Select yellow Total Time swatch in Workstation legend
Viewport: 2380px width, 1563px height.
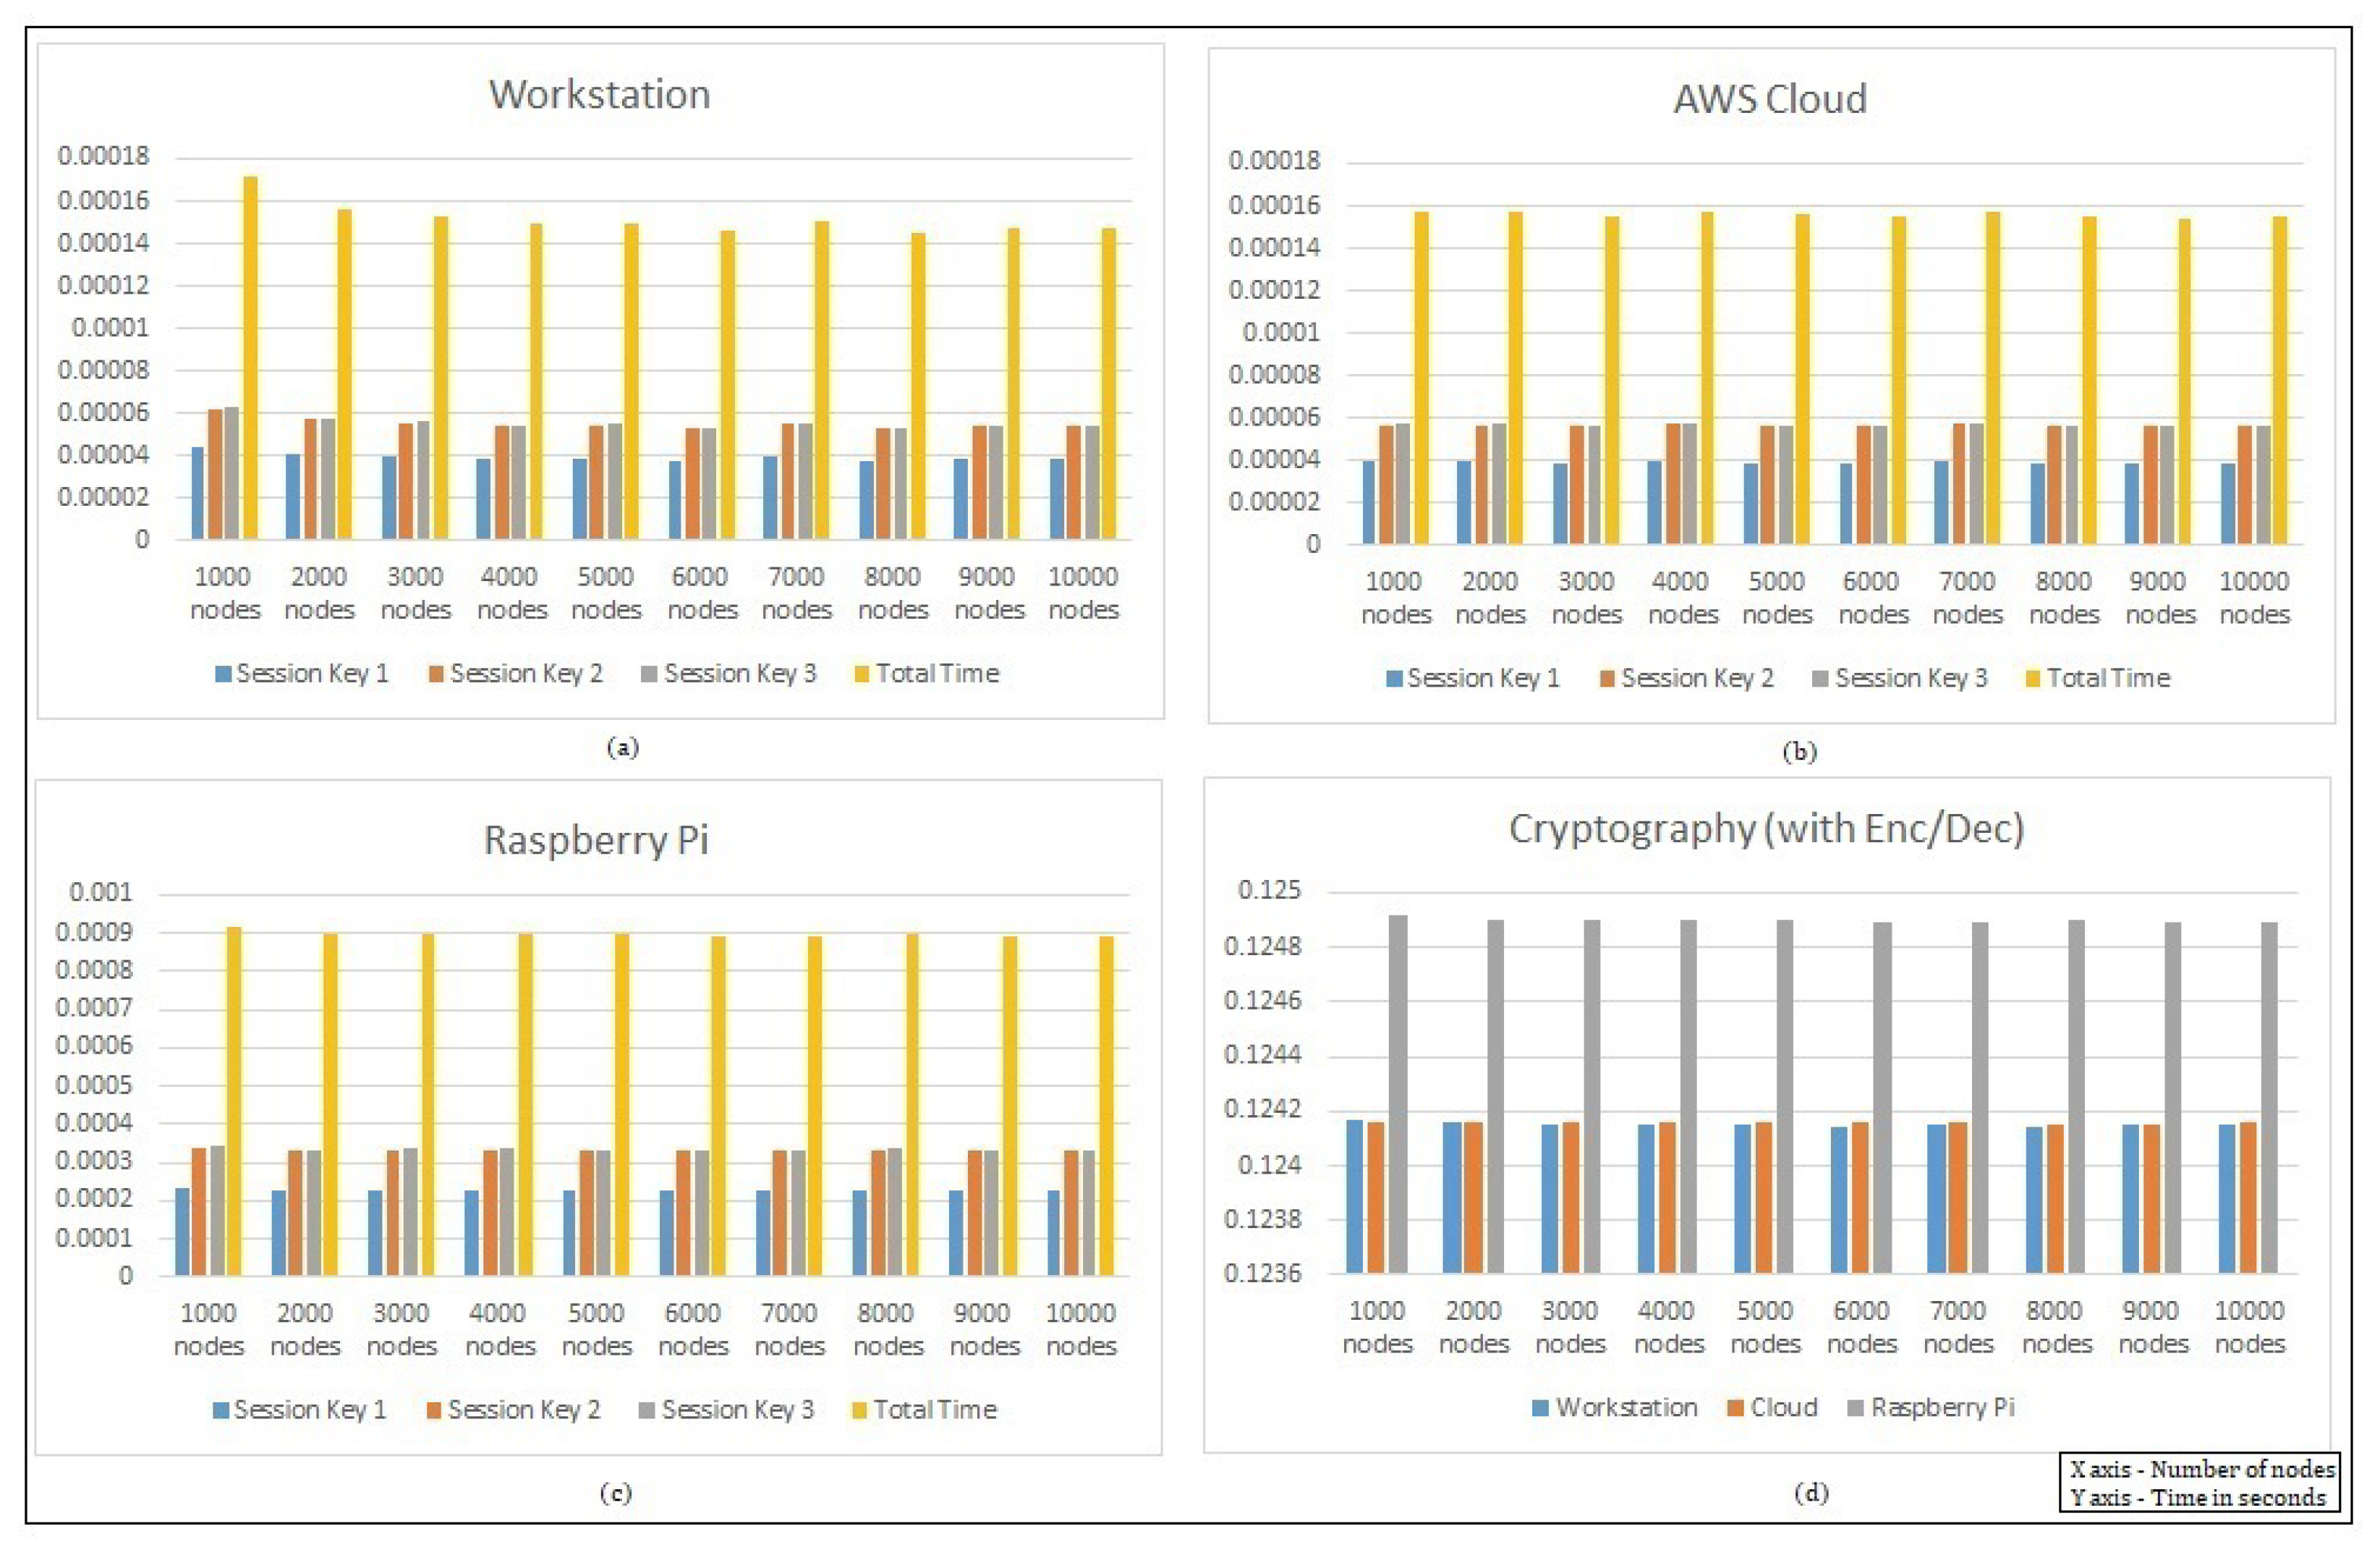coord(862,674)
